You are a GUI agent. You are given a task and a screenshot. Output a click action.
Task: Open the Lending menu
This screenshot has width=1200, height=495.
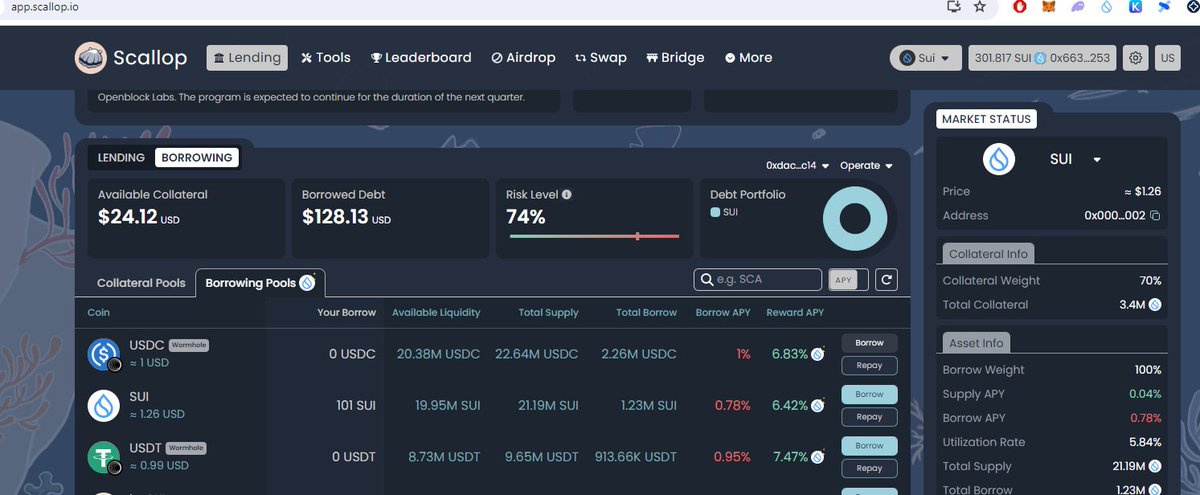247,58
